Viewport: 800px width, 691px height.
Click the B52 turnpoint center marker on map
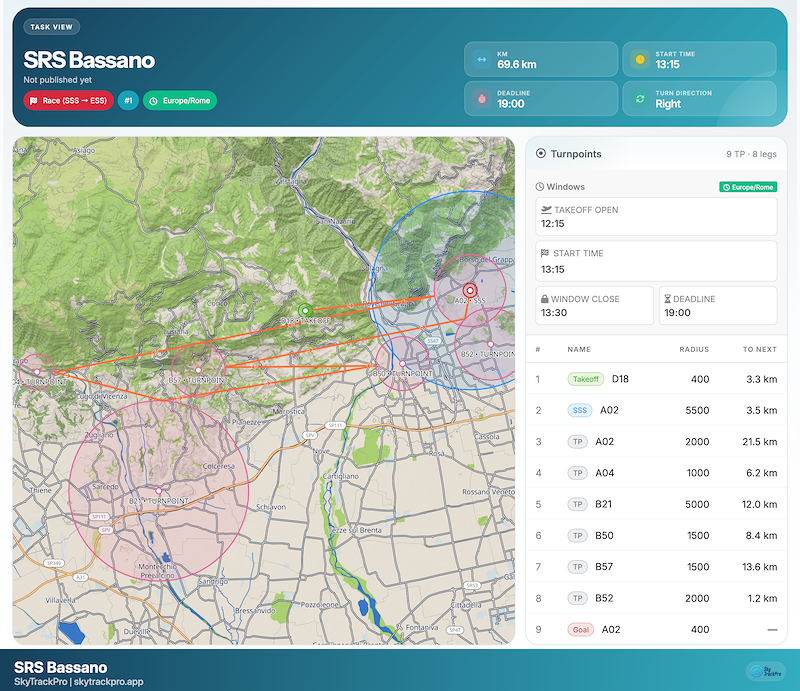(x=490, y=344)
